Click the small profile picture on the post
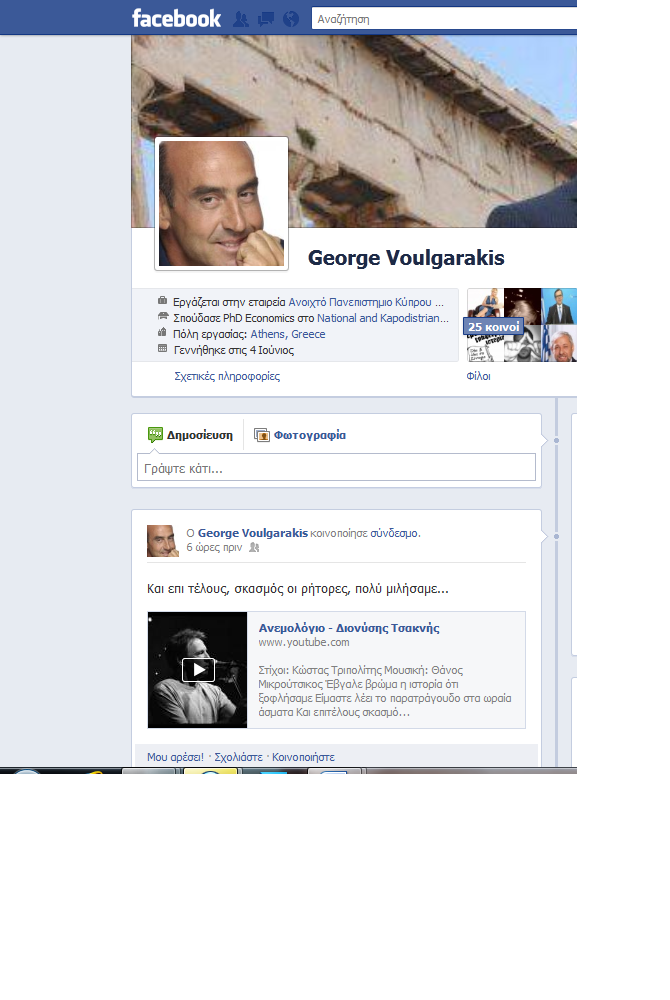The width and height of the screenshot is (670, 1000). coord(162,541)
